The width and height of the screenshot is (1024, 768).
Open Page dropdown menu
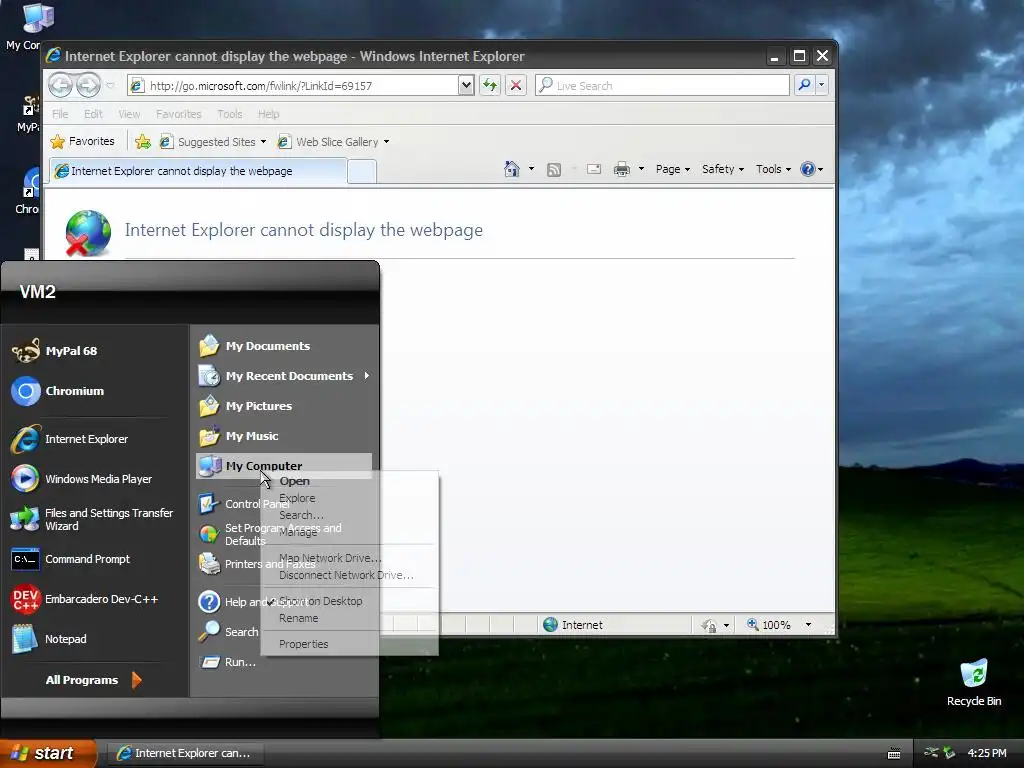(673, 169)
